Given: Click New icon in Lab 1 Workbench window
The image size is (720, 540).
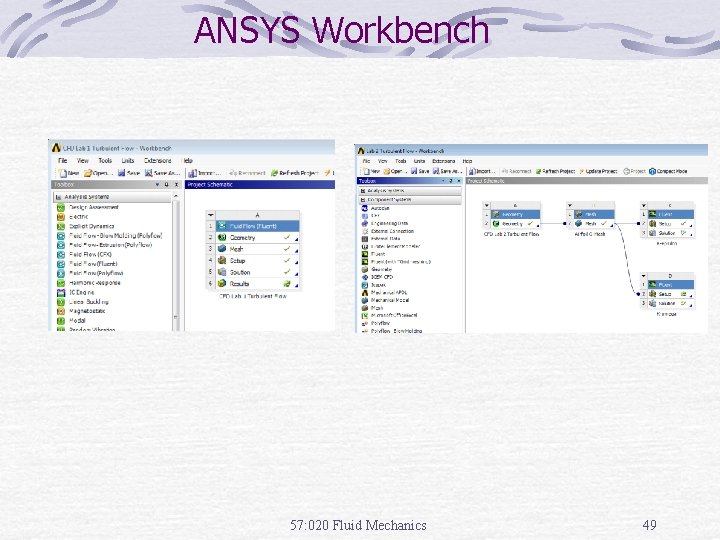Looking at the screenshot, I should point(63,173).
